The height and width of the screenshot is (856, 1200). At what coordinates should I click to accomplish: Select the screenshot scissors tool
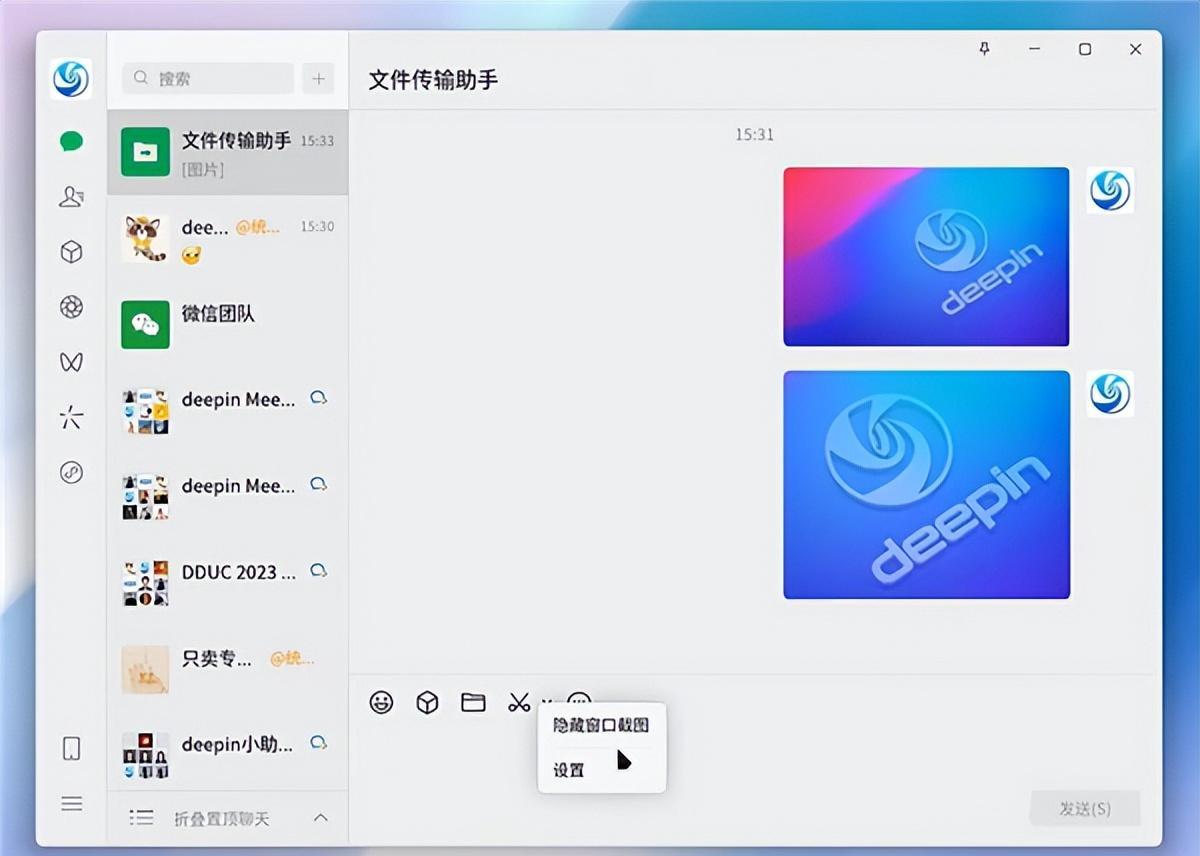click(518, 703)
